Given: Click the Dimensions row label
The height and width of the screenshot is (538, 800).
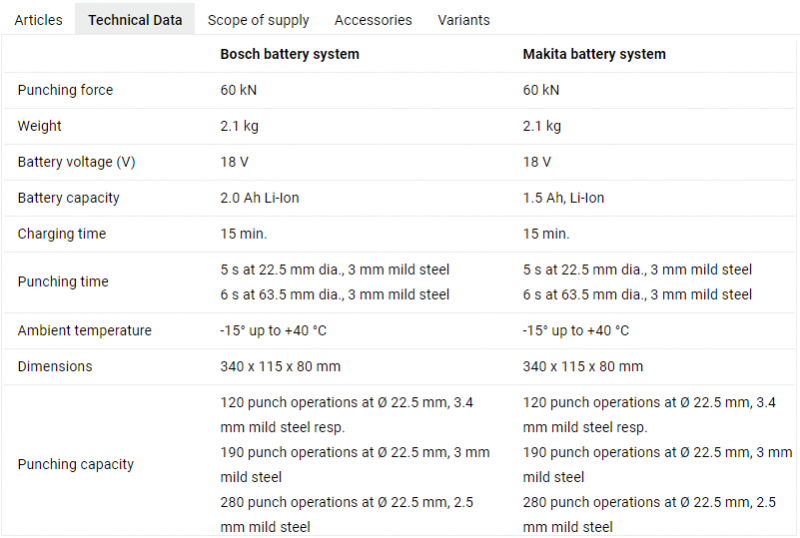Looking at the screenshot, I should 55,366.
